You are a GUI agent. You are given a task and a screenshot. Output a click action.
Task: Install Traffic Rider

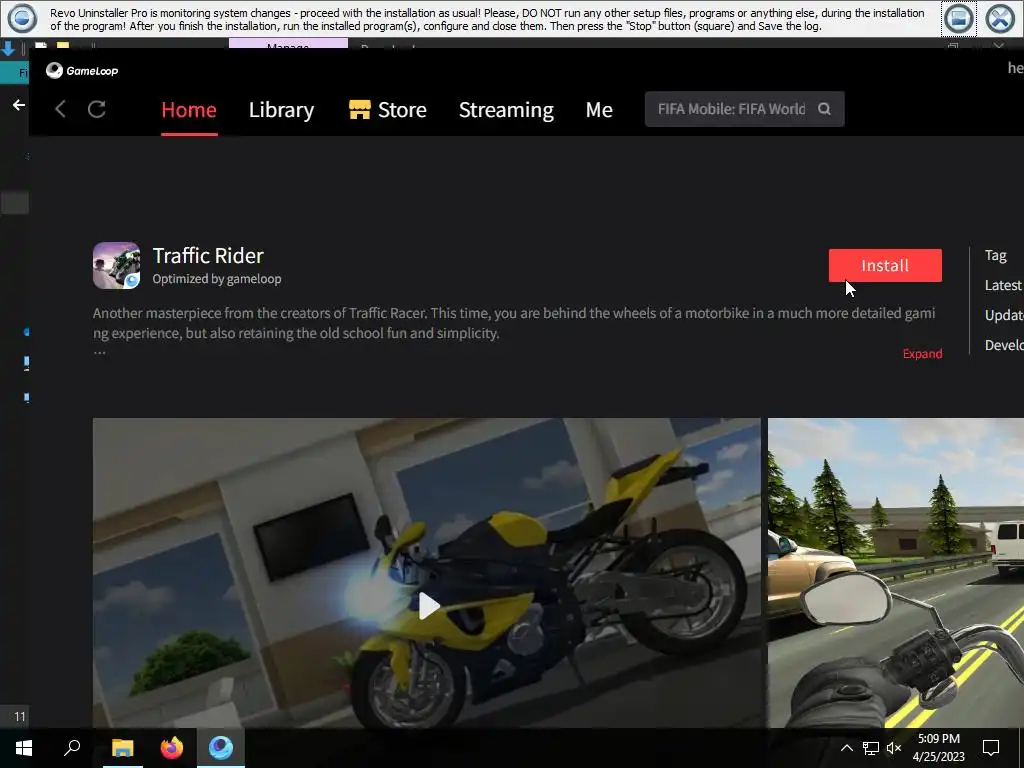coord(885,265)
